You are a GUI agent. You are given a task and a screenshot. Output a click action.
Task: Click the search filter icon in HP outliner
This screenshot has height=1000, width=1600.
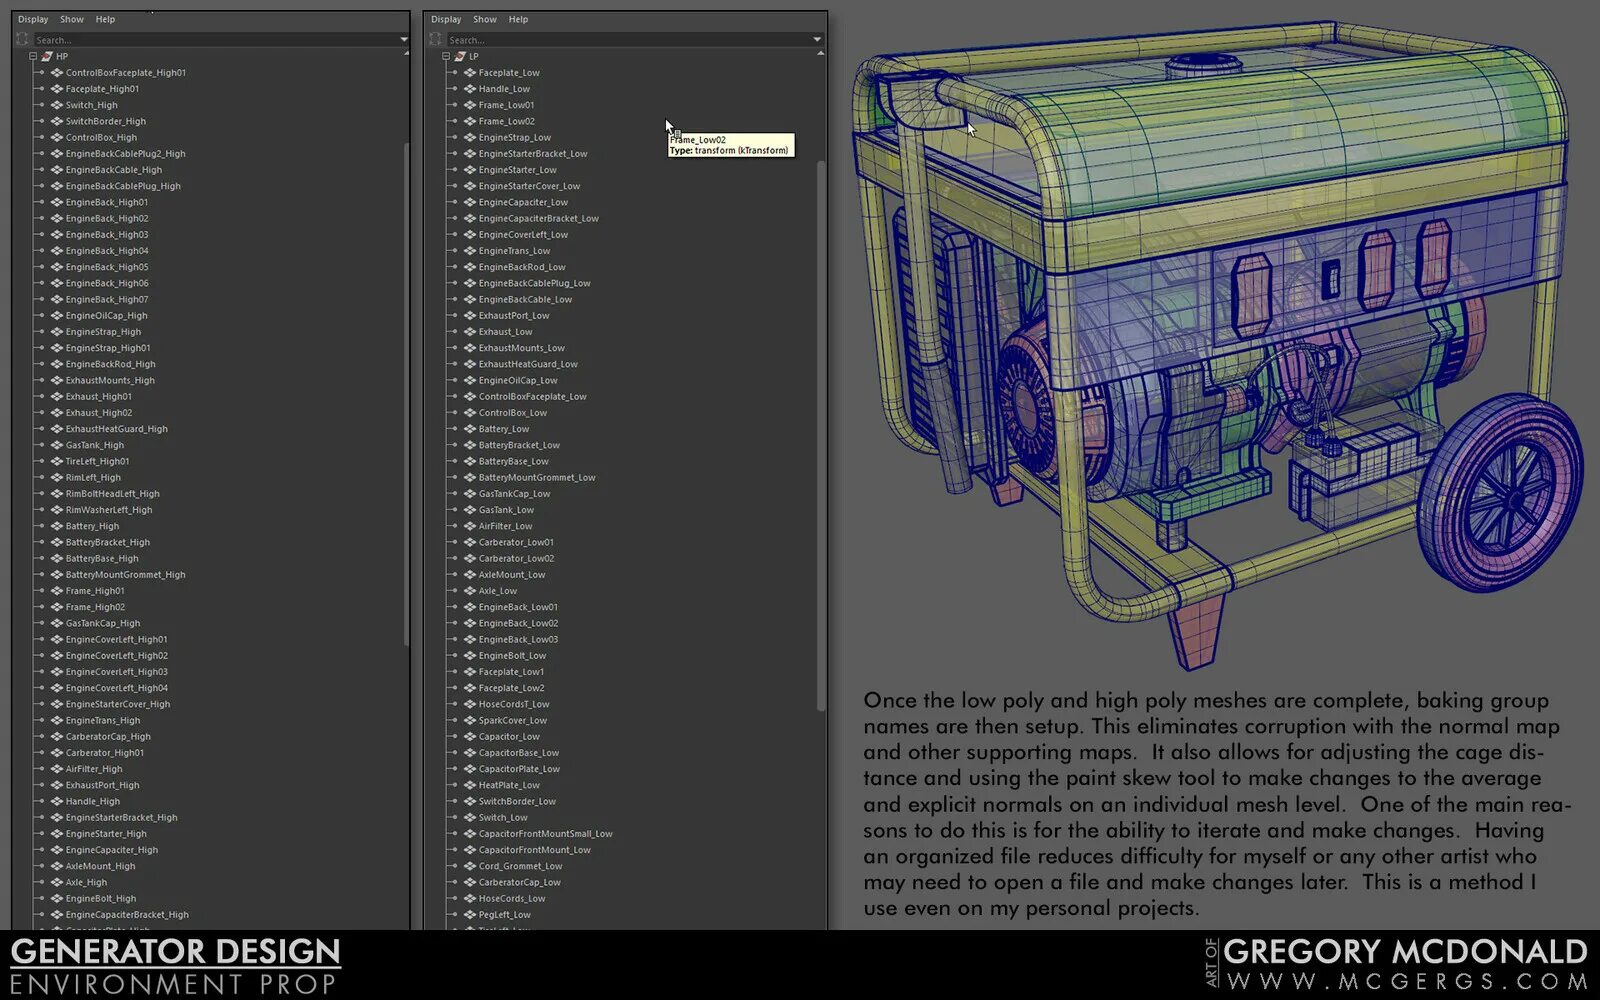point(23,39)
